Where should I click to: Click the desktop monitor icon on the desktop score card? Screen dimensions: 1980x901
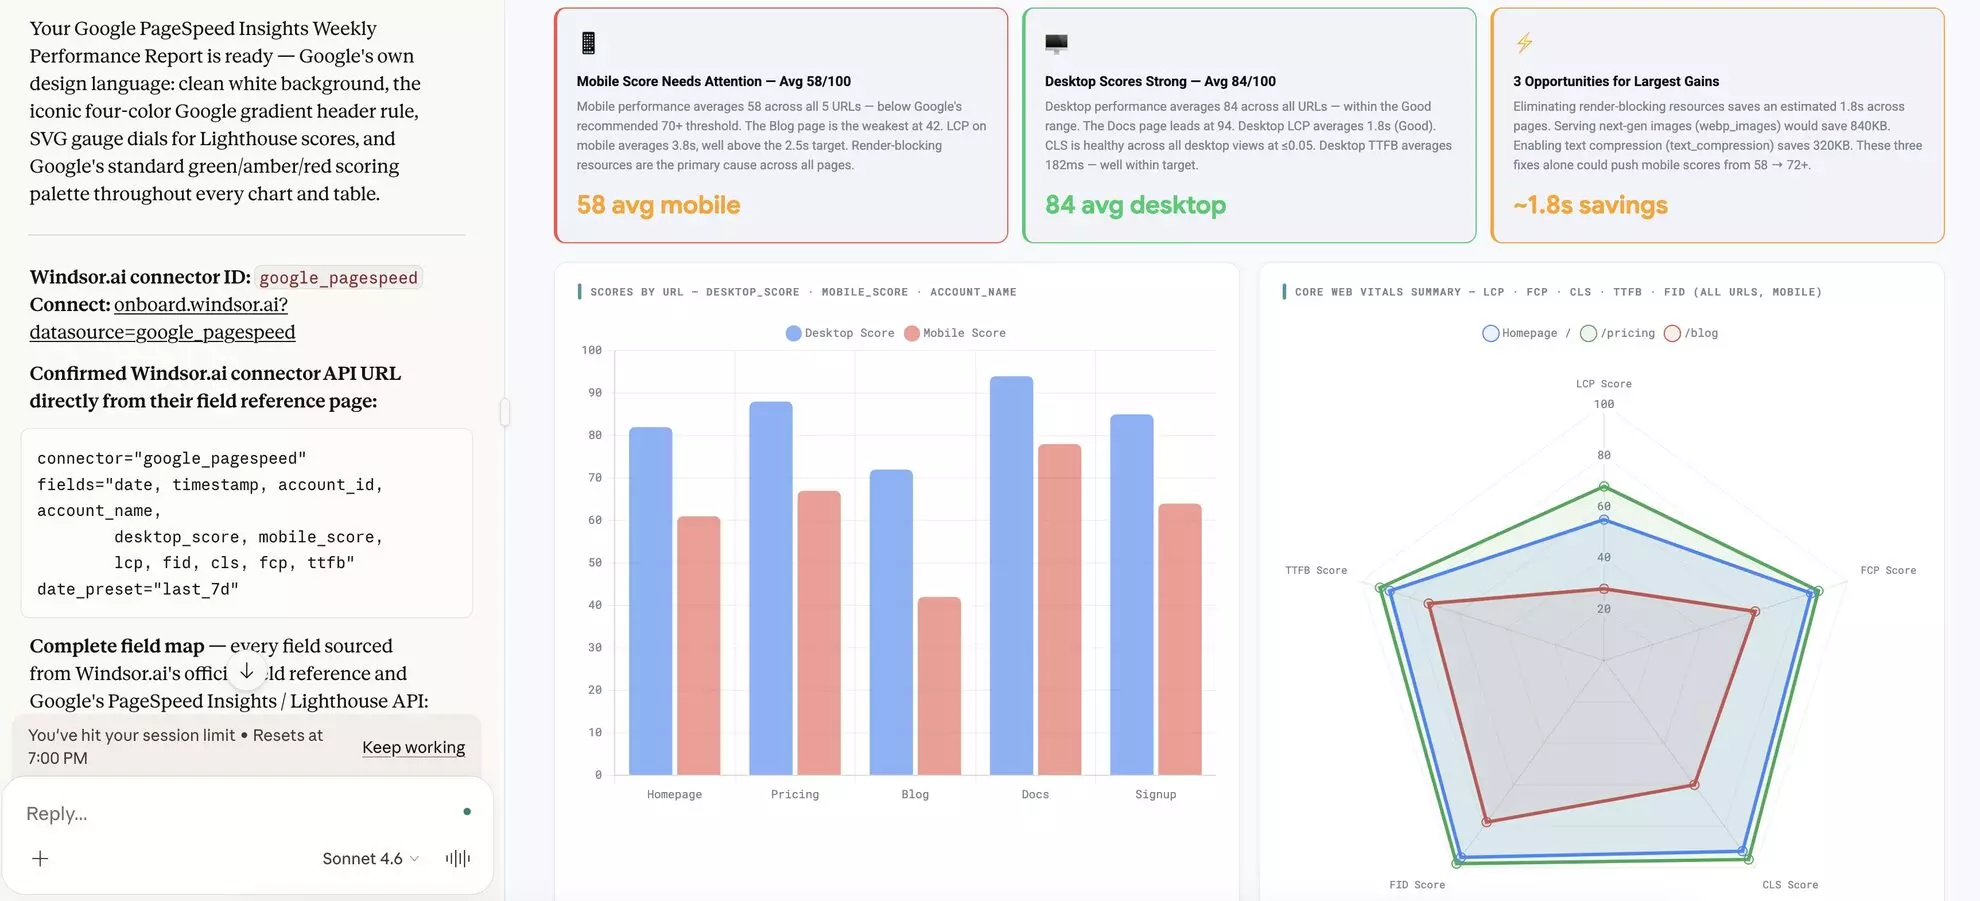coord(1057,42)
